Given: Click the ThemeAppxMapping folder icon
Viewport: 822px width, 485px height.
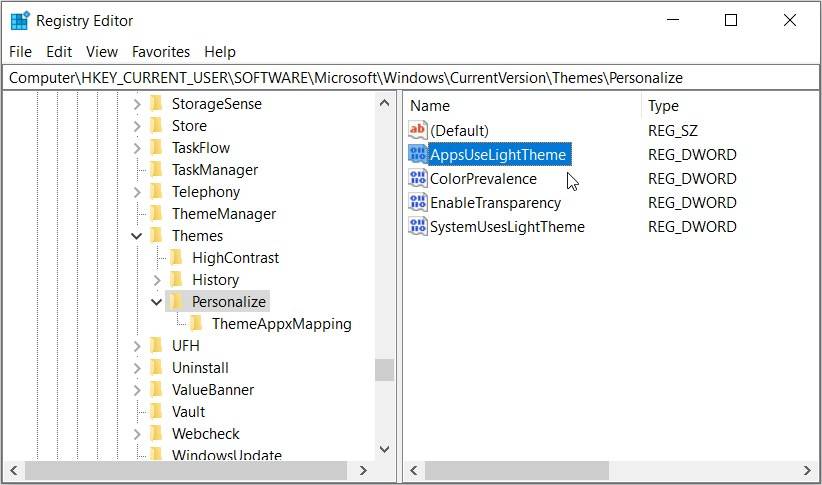Looking at the screenshot, I should coord(197,324).
